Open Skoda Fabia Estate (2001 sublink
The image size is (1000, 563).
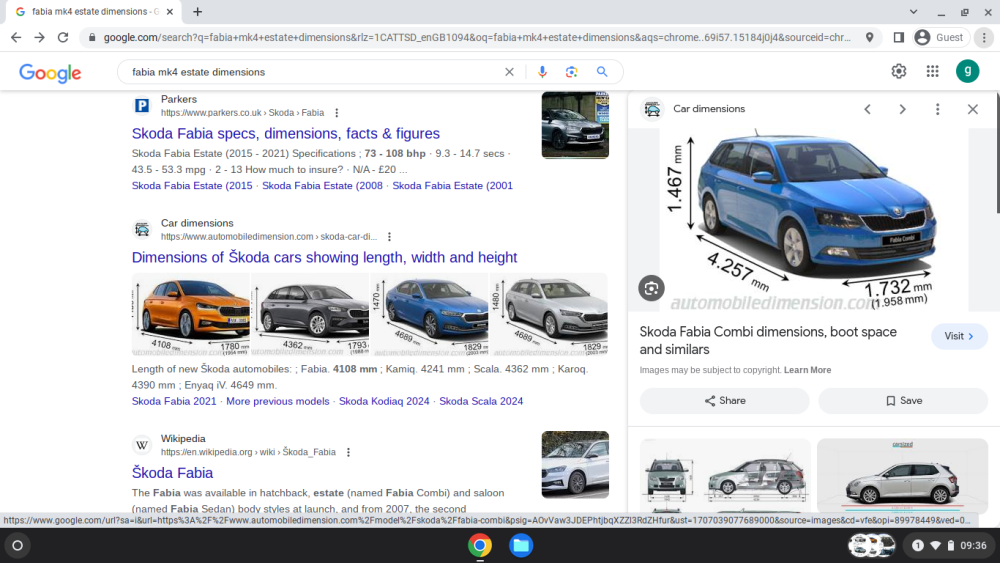(x=452, y=186)
